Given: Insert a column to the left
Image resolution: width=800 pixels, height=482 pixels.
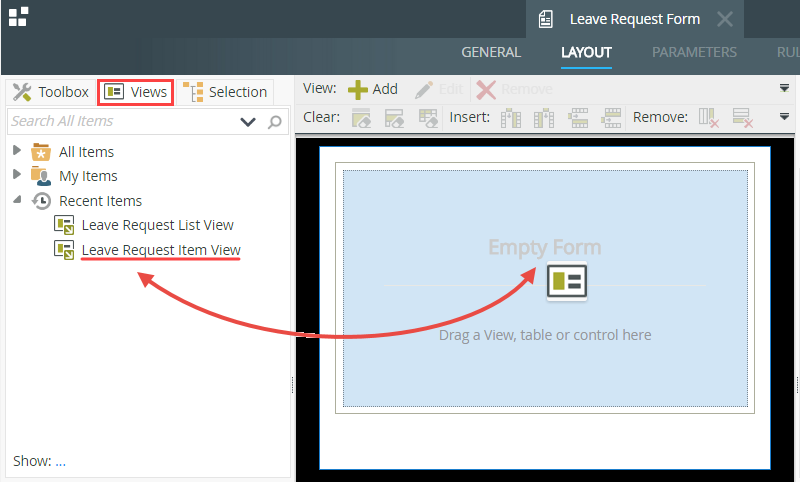Looking at the screenshot, I should click(x=511, y=118).
